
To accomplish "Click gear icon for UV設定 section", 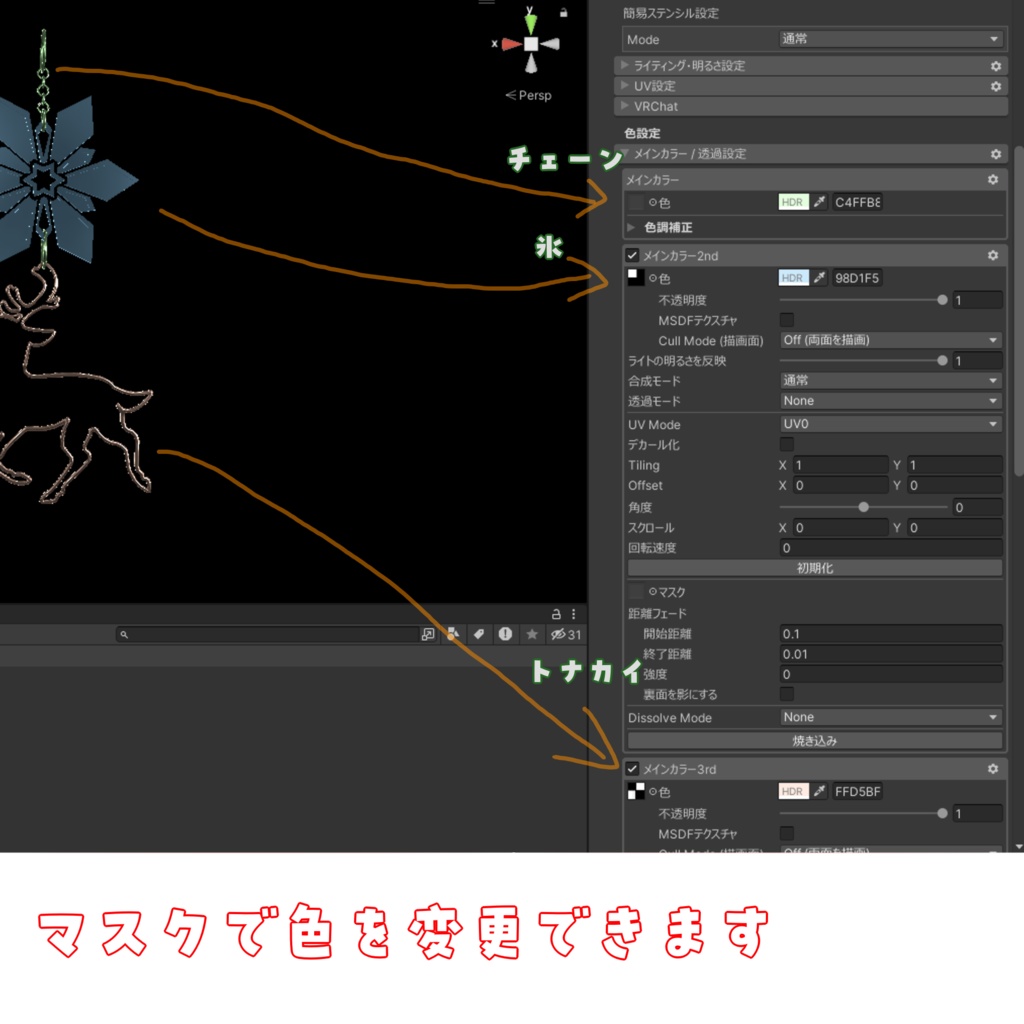I will [995, 86].
